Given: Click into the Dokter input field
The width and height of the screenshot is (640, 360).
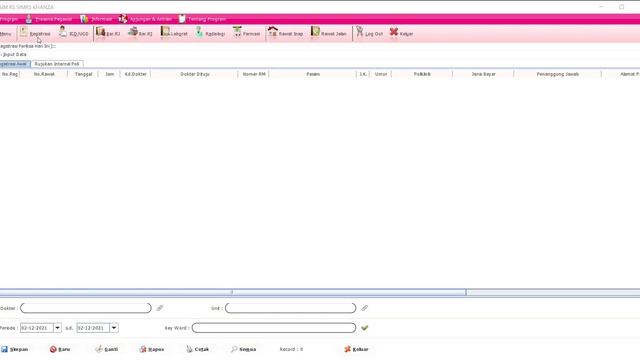Looking at the screenshot, I should (86, 308).
